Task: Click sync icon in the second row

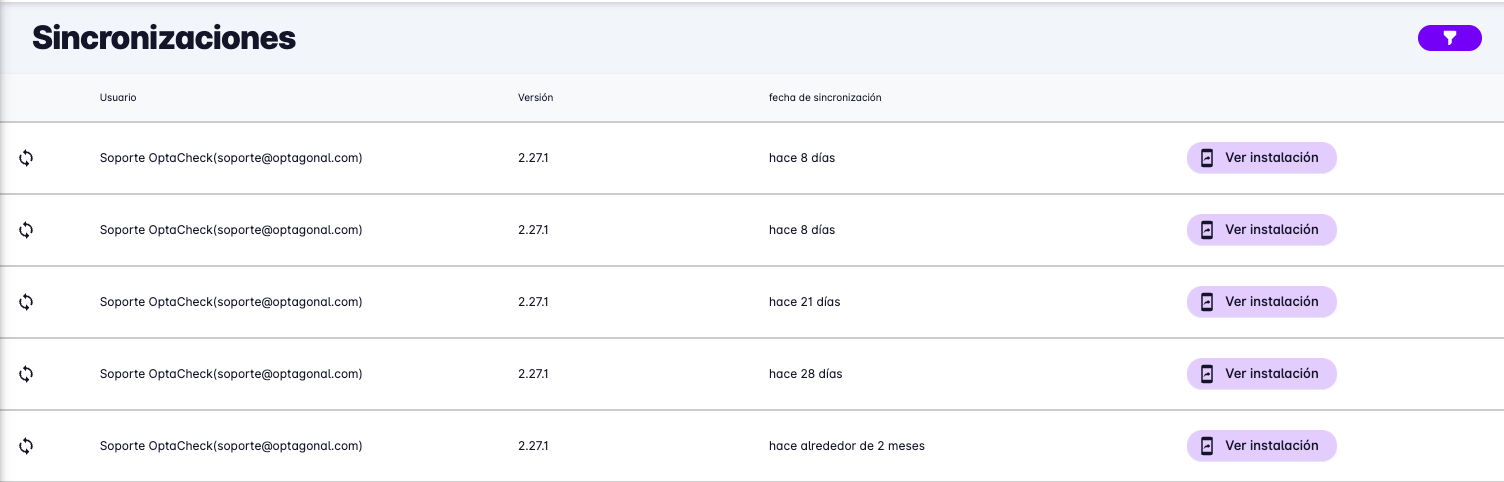Action: pyautogui.click(x=26, y=230)
